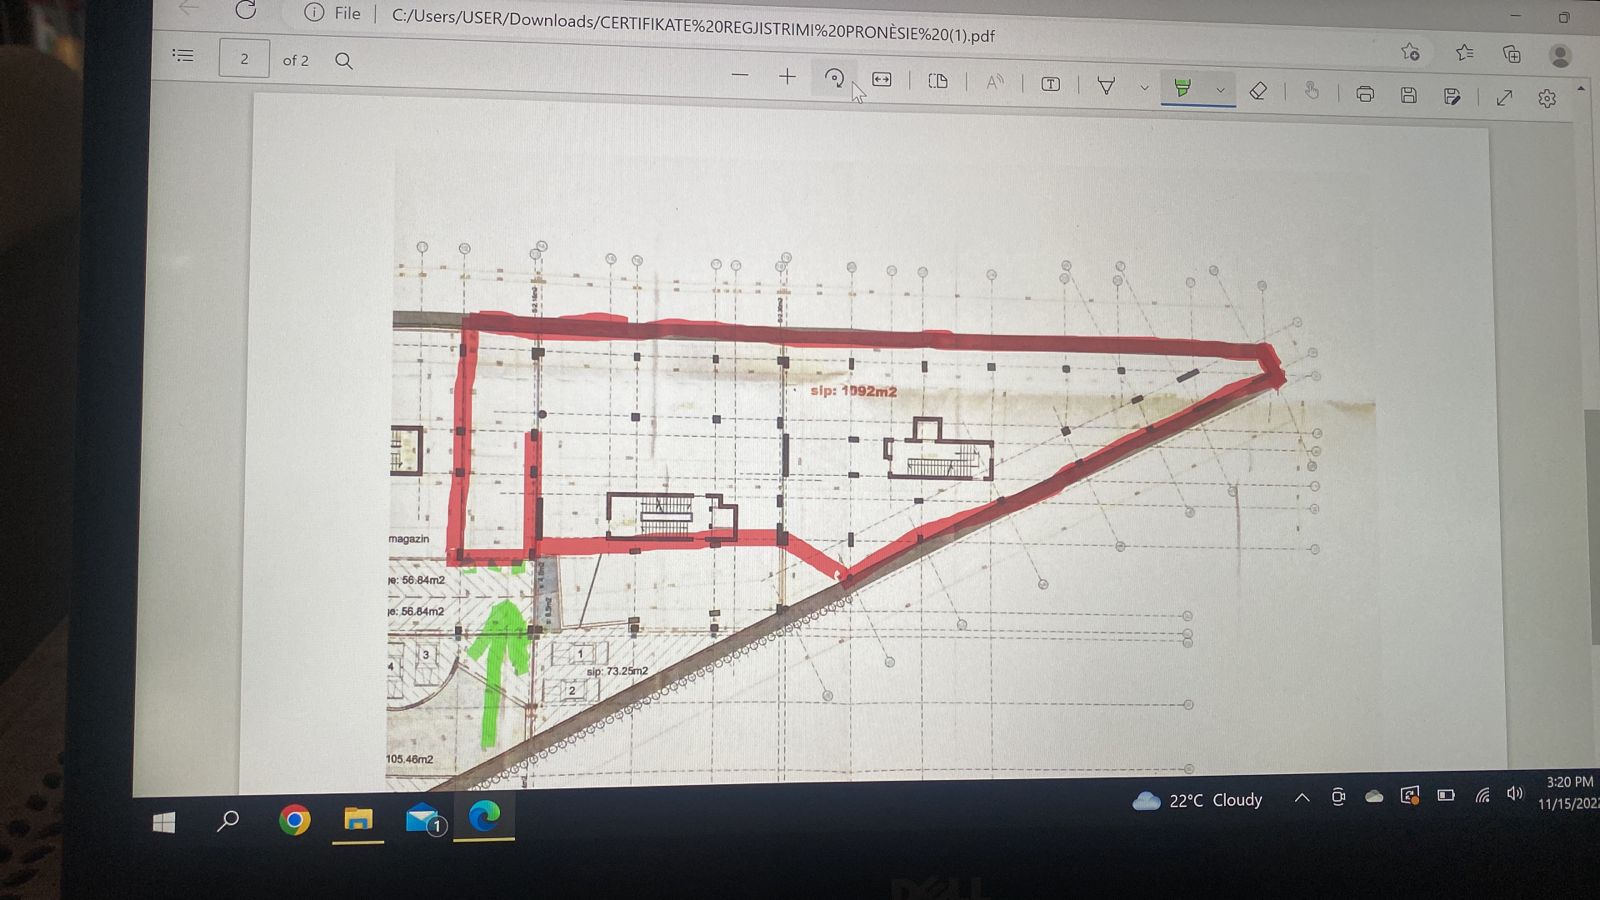Rotate the PDF page
Viewport: 1600px width, 900px height.
(x=834, y=78)
